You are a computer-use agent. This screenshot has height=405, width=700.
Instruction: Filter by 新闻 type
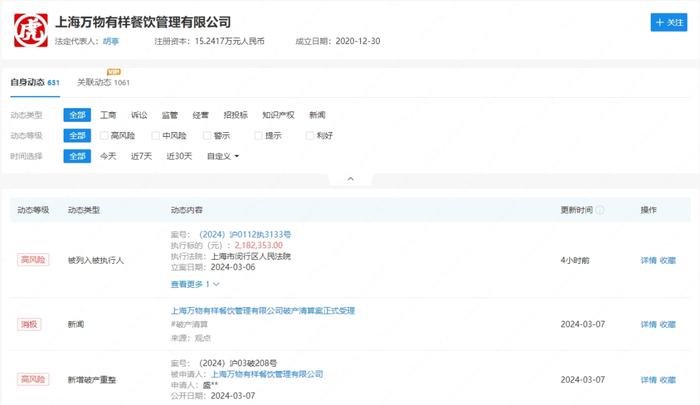(x=317, y=115)
